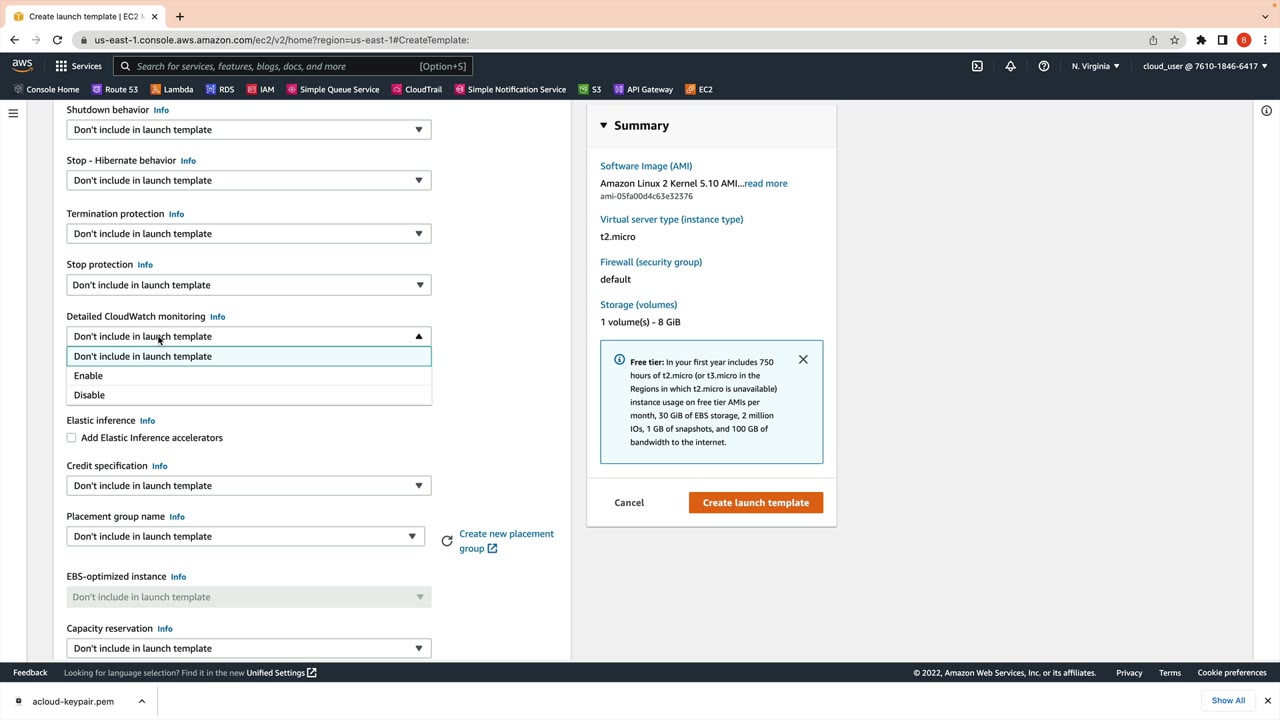Open the Feedback link
Image resolution: width=1280 pixels, height=720 pixels.
coord(30,673)
